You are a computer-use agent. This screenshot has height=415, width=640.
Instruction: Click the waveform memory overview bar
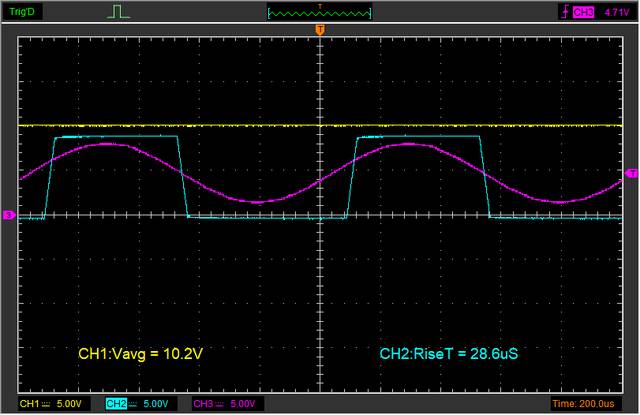[x=320, y=13]
